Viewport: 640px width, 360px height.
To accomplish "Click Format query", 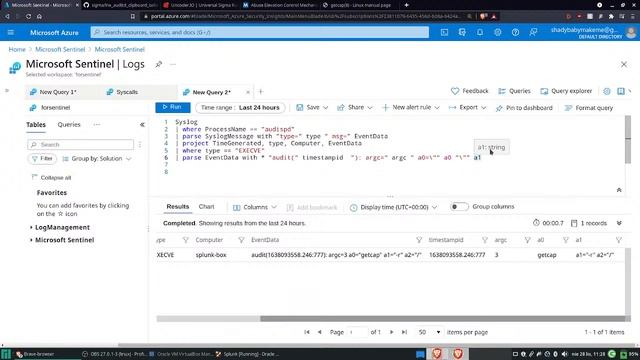I will pos(589,108).
